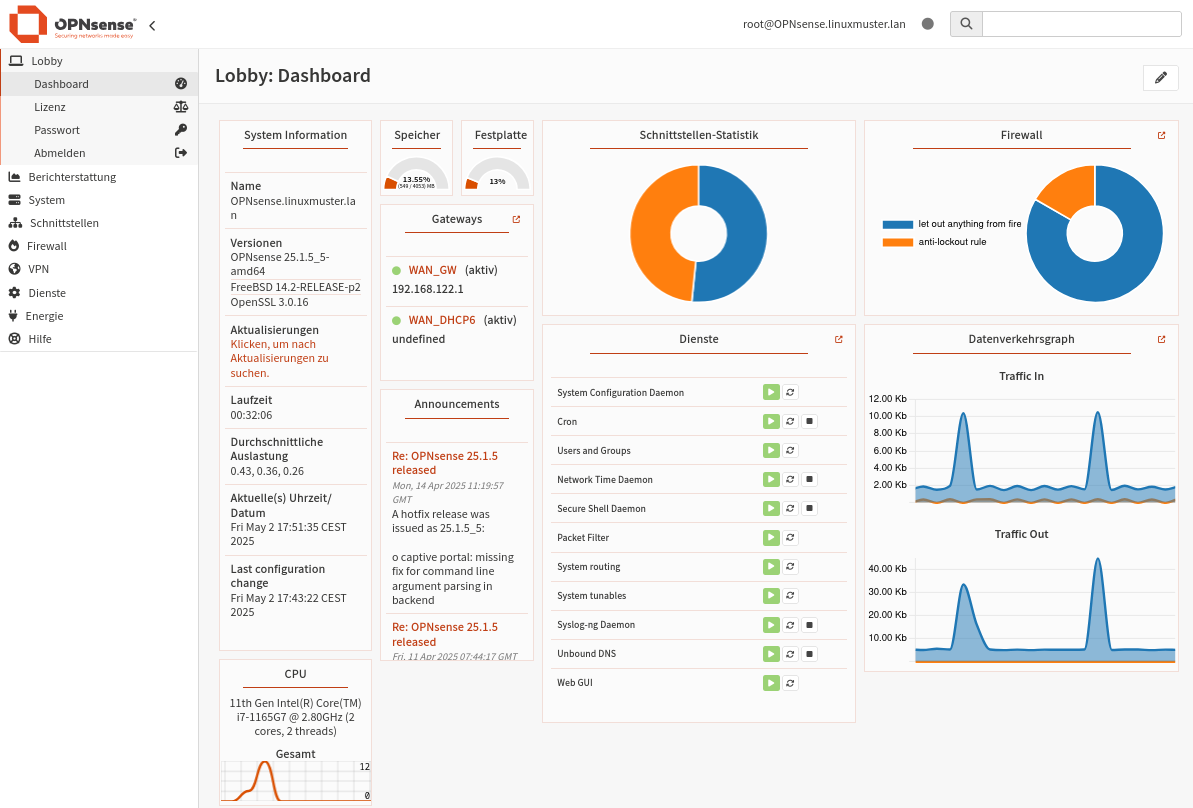Click the Laufzeit value 00:32:06
This screenshot has height=808, width=1193.
pyautogui.click(x=251, y=415)
